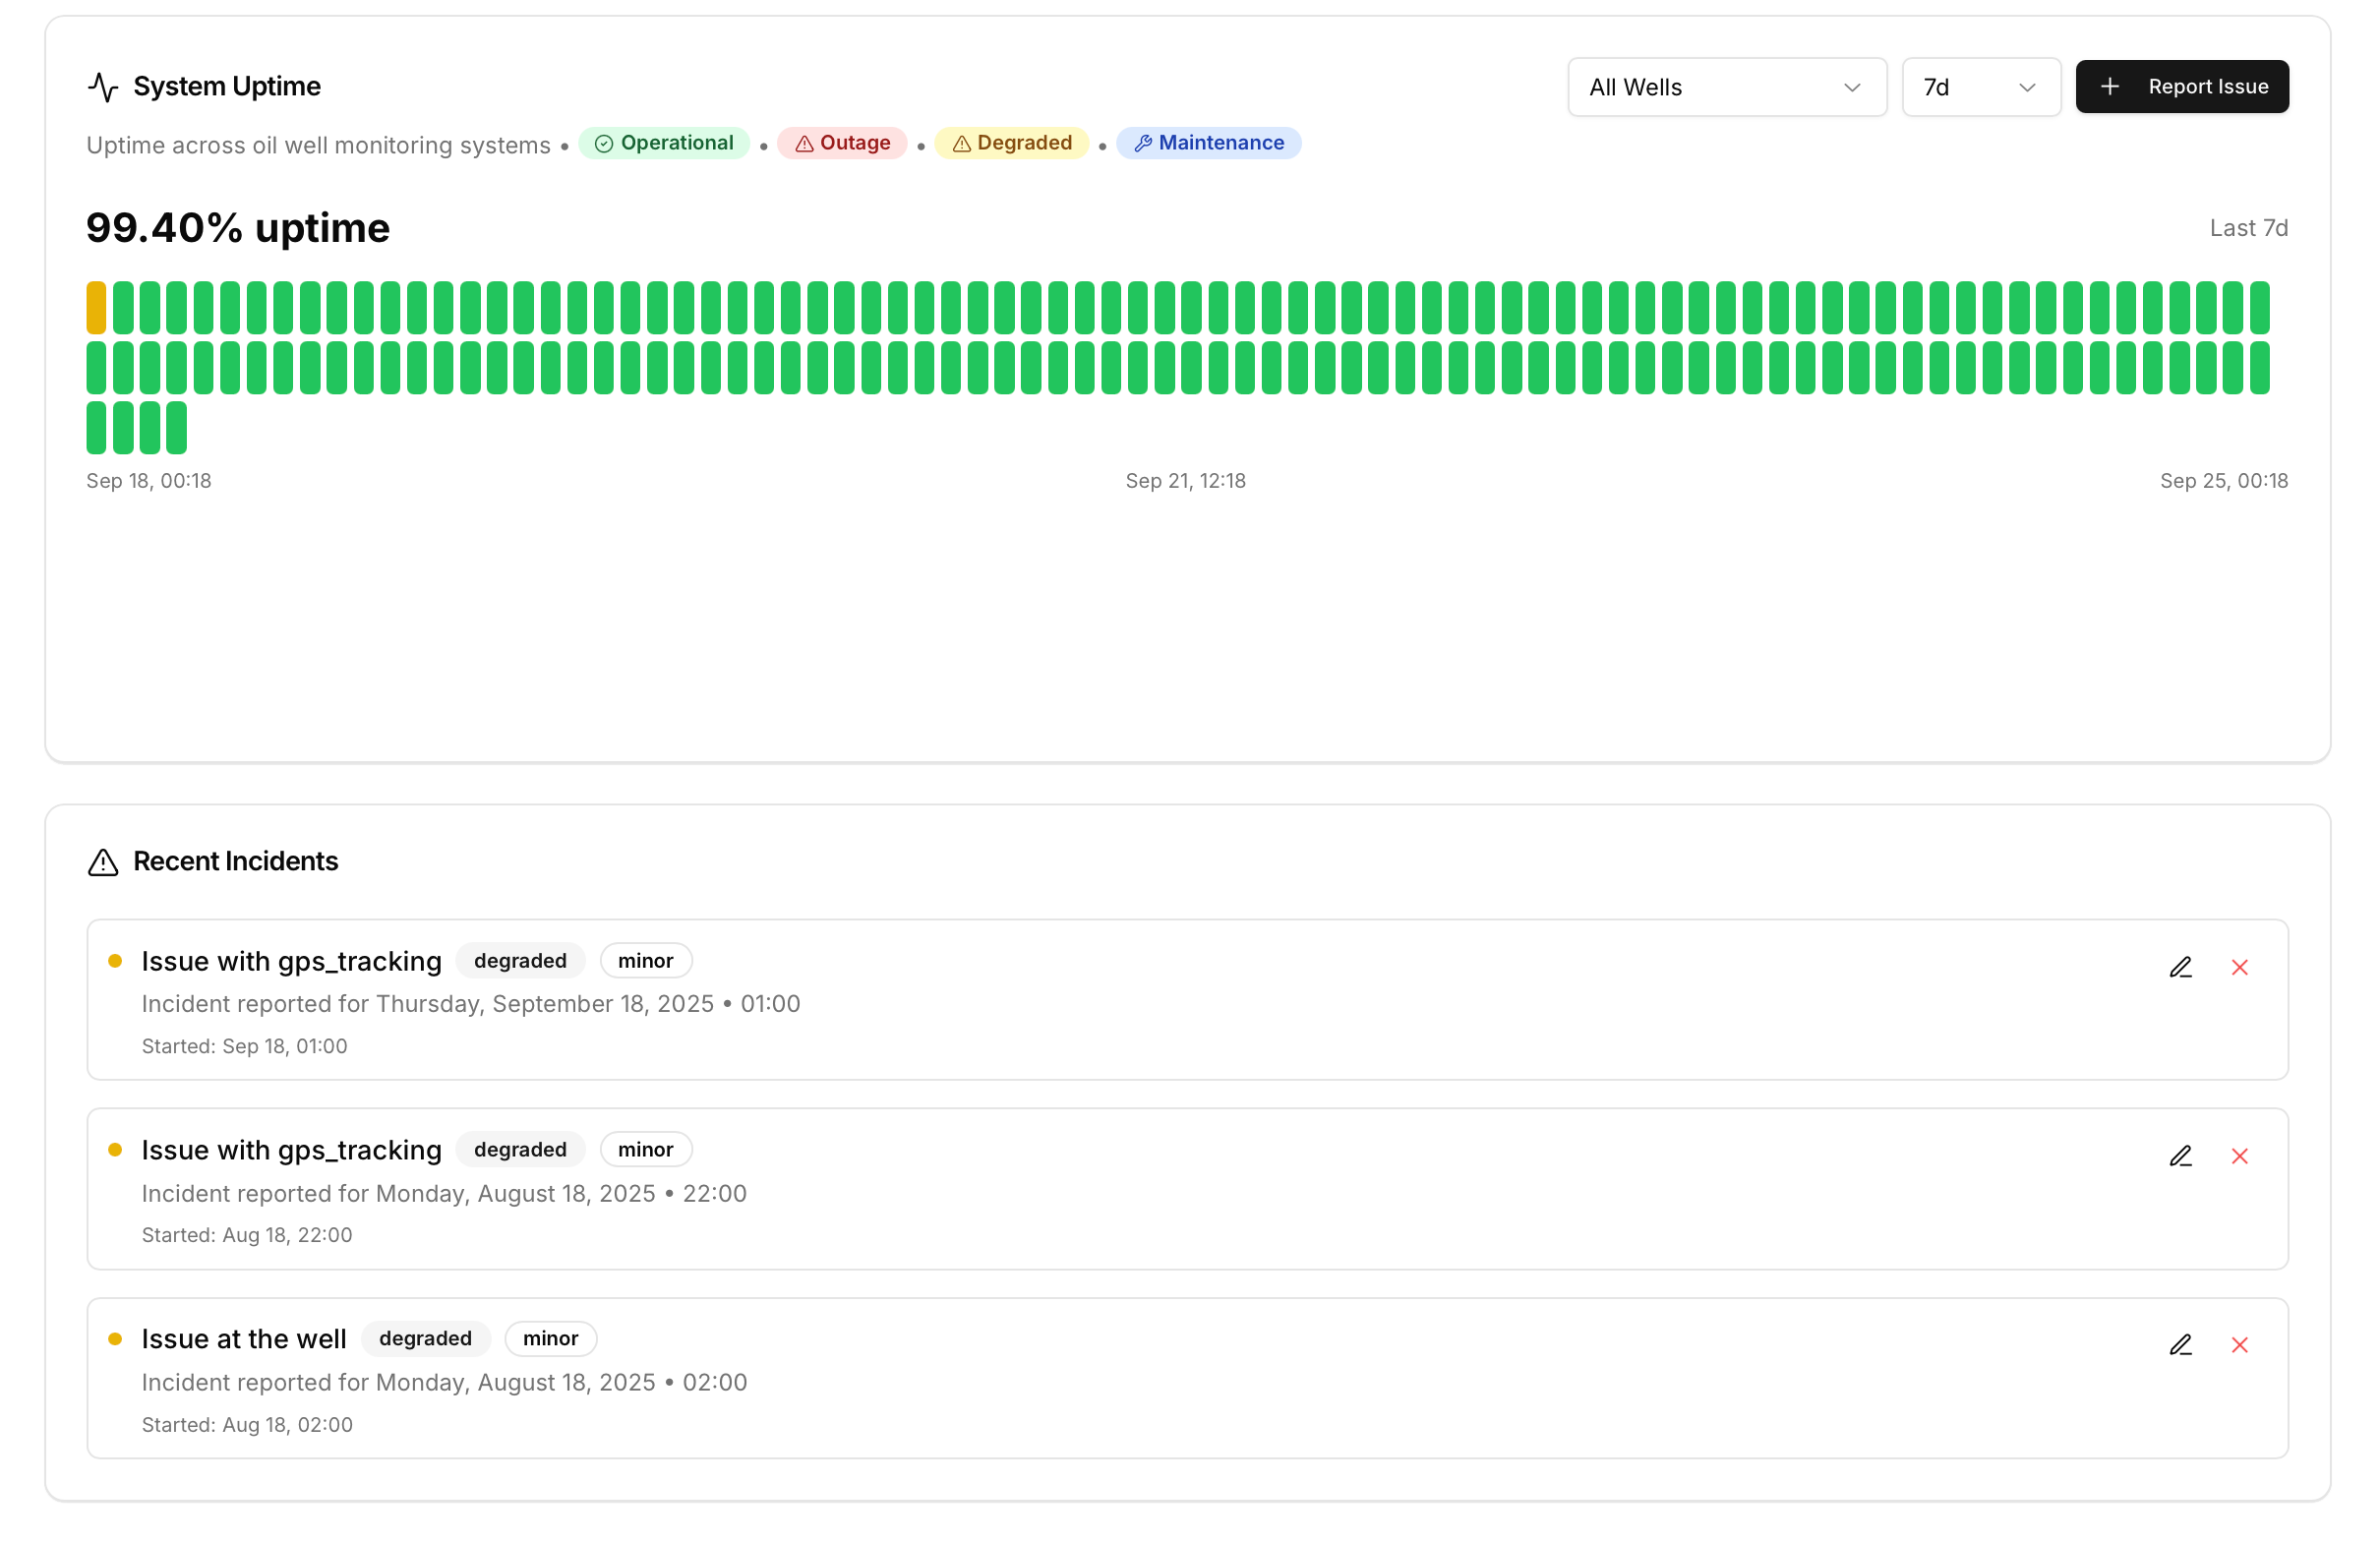The width and height of the screenshot is (2380, 1542).
Task: Click the 'Last 7d' label
Action: click(x=2249, y=228)
